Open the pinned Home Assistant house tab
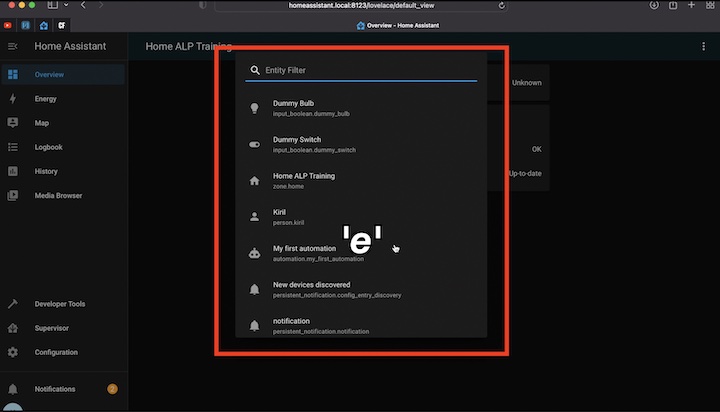Image resolution: width=720 pixels, height=412 pixels. pos(44,25)
